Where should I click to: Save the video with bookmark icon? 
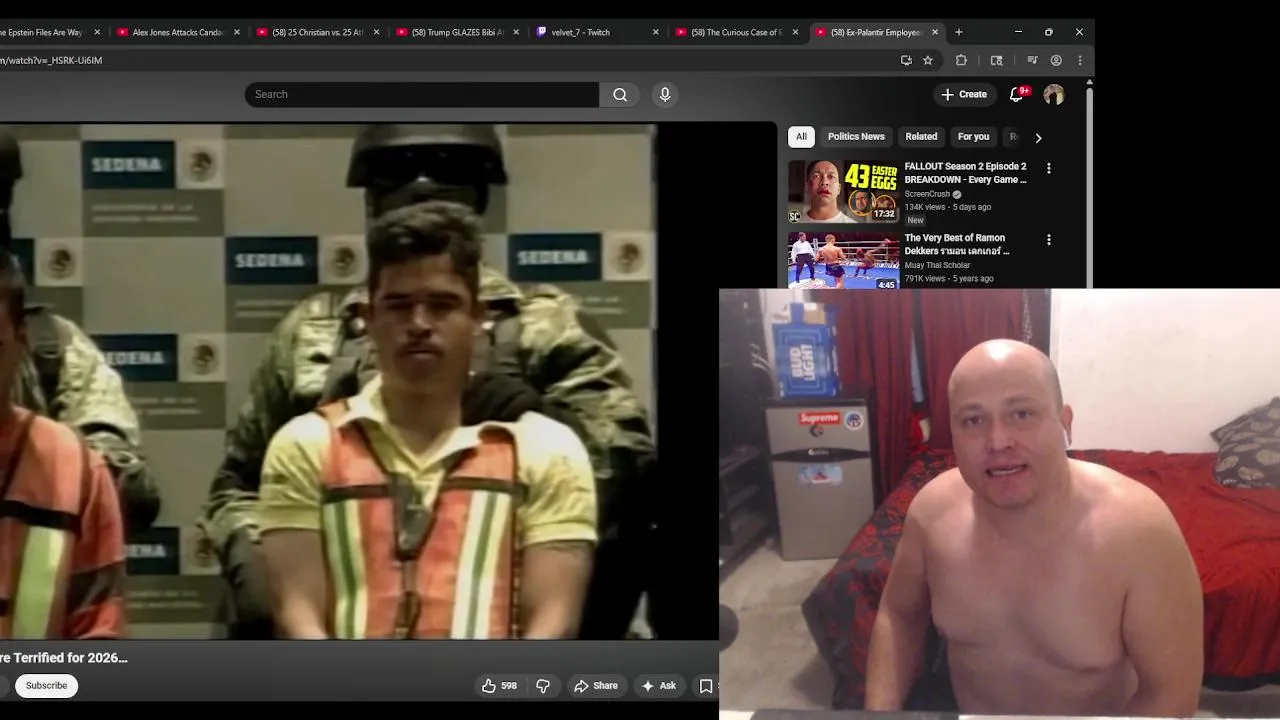[x=706, y=685]
